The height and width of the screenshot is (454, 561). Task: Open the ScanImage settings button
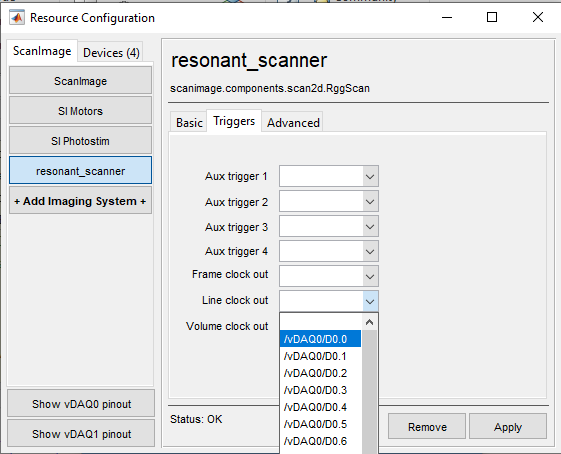[x=81, y=81]
